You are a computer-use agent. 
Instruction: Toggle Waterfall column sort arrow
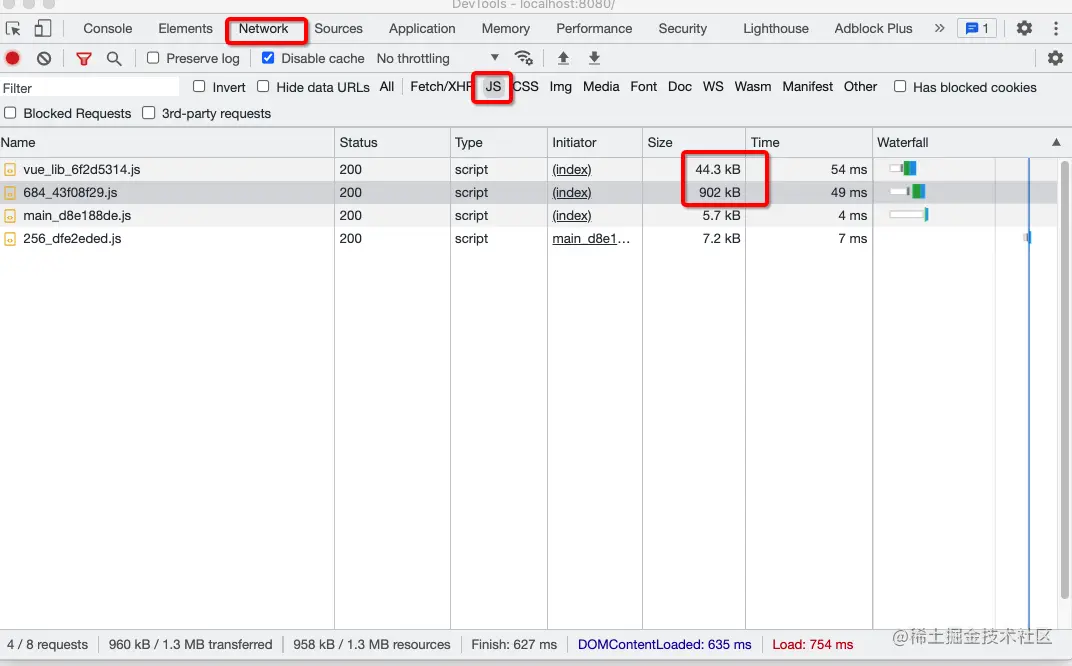(1056, 142)
